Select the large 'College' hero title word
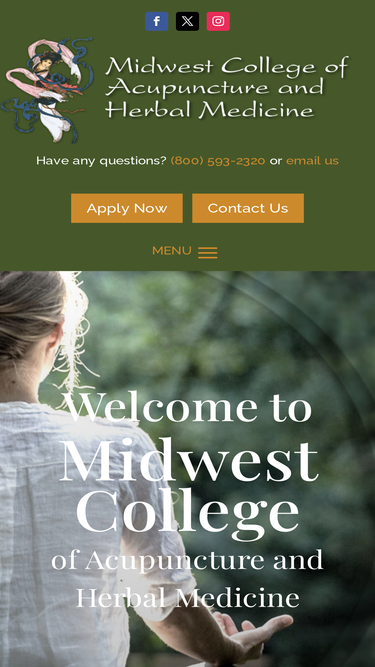 (187, 513)
